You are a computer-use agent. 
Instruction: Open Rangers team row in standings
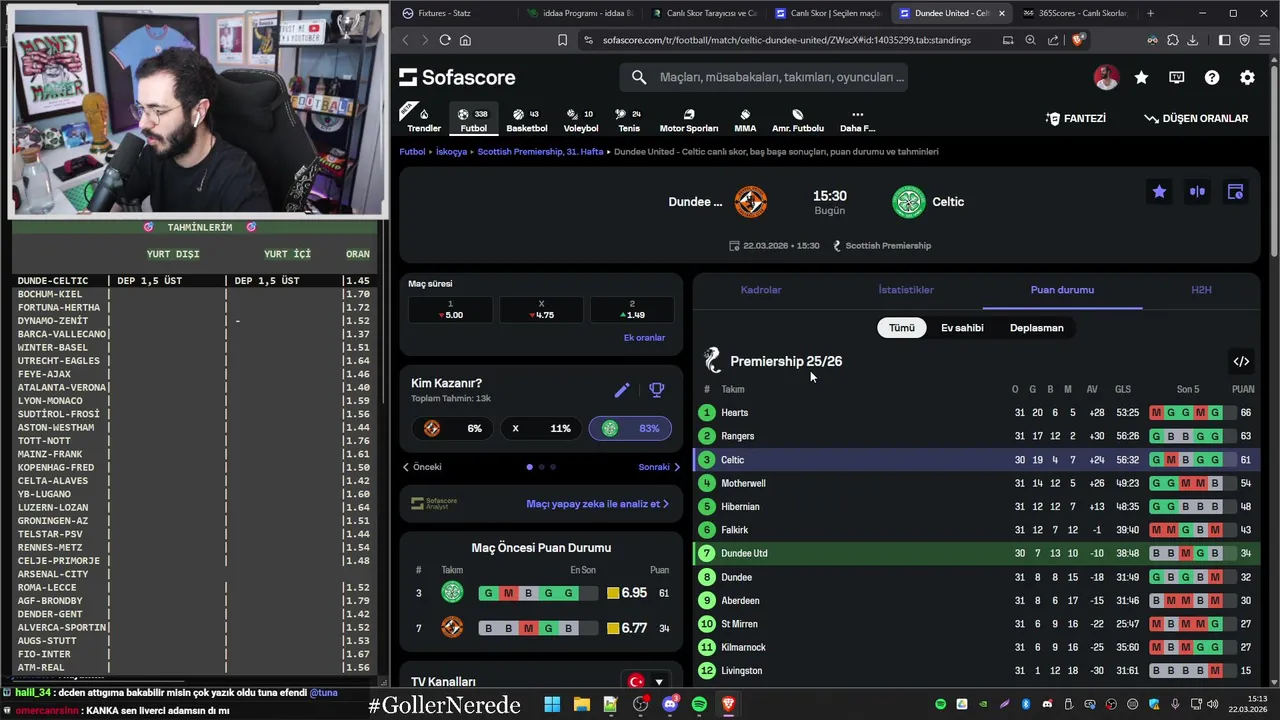click(976, 436)
